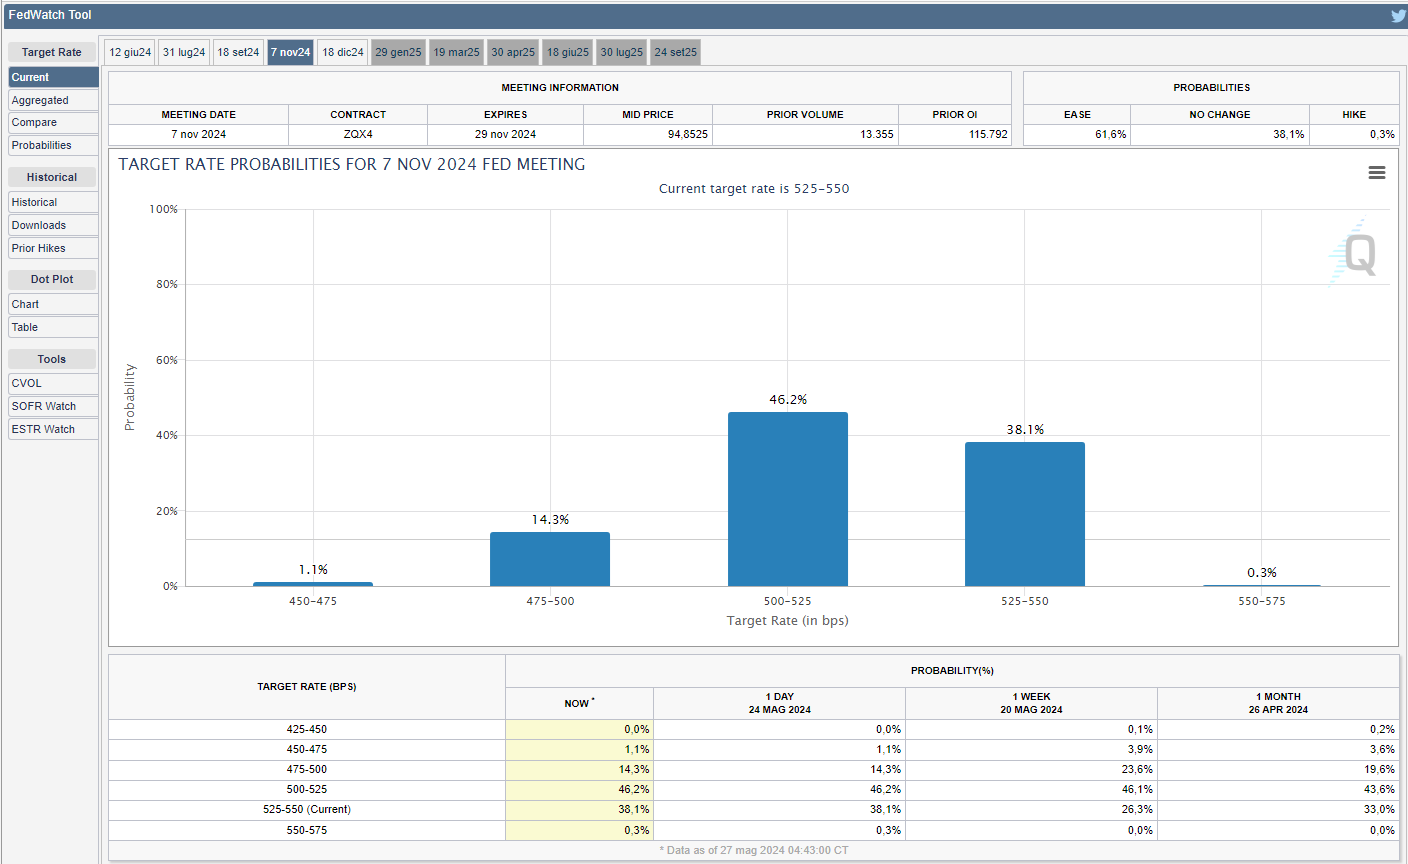Viewport: 1408px width, 864px height.
Task: Open the Probabilities view in sidebar
Action: pyautogui.click(x=53, y=145)
